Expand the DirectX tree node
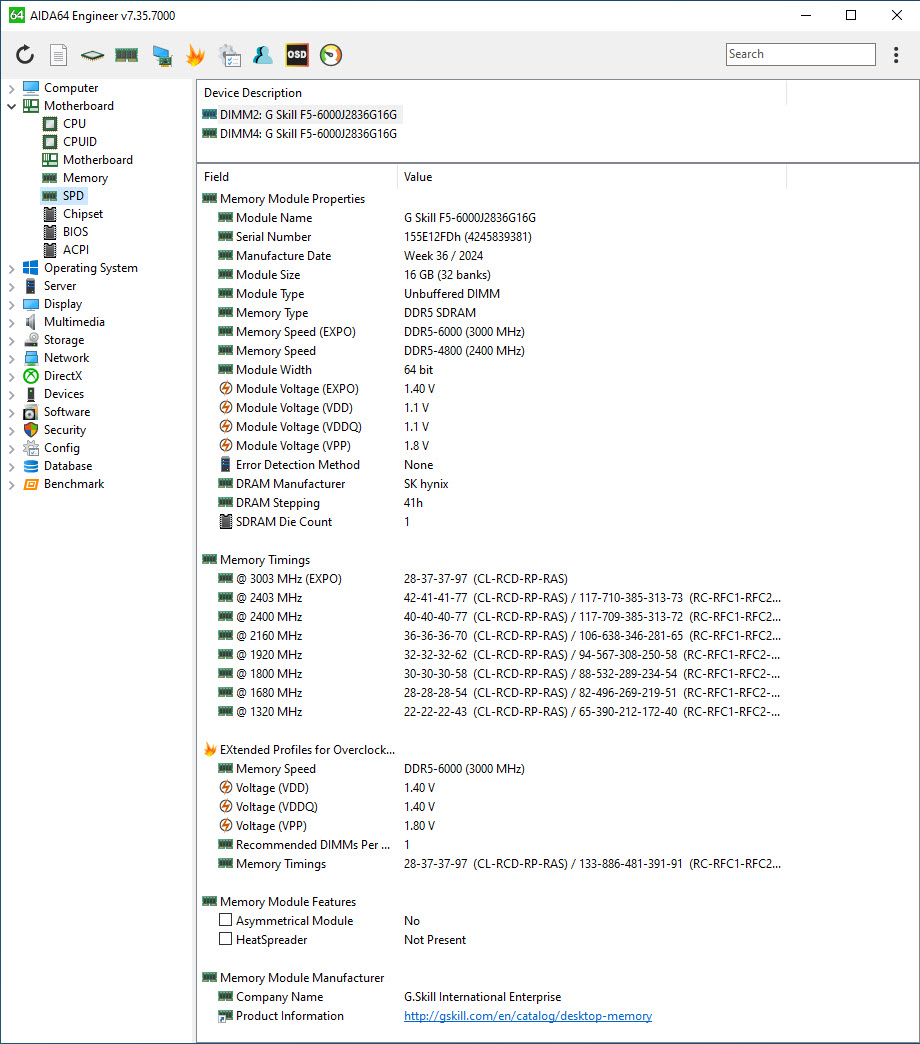 tap(11, 376)
